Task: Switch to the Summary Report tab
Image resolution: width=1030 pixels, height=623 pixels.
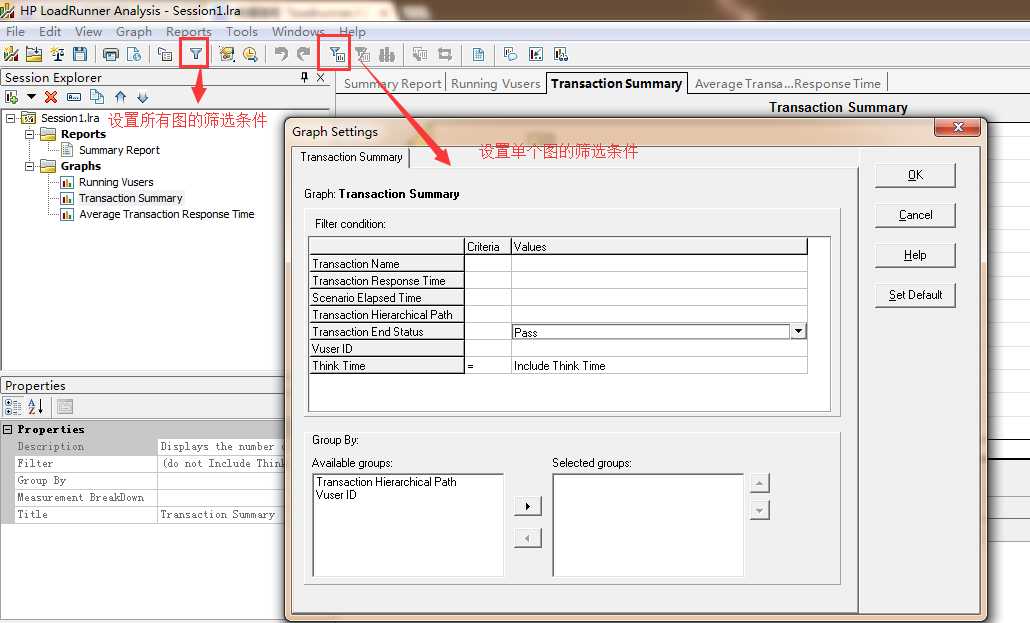Action: point(392,83)
